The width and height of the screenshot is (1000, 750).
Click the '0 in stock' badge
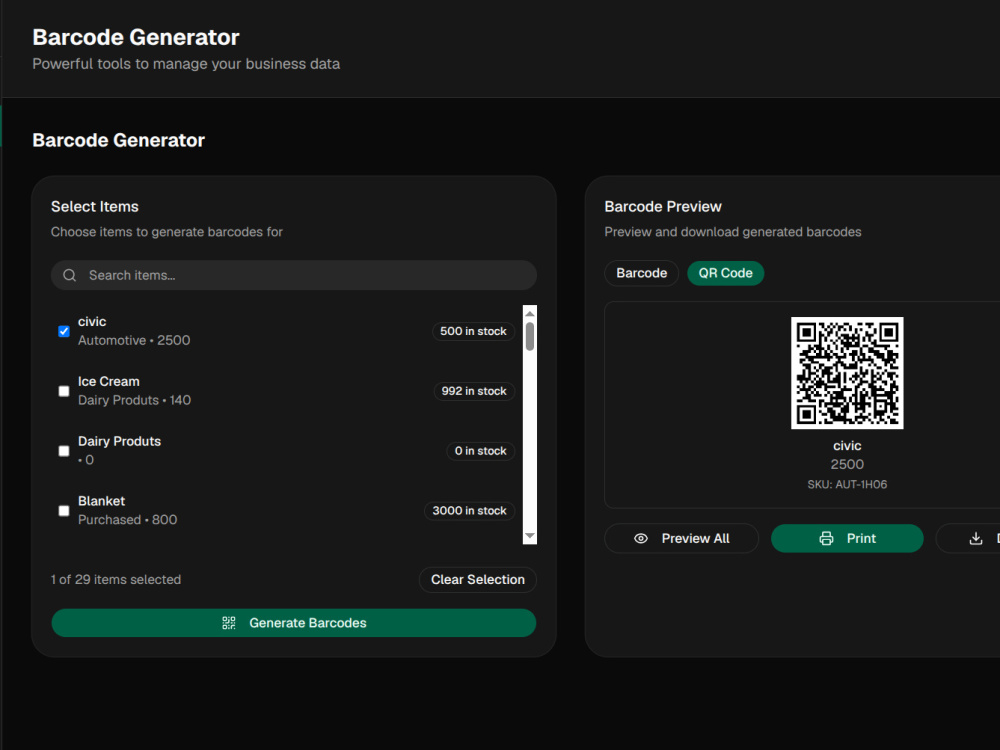pyautogui.click(x=480, y=451)
